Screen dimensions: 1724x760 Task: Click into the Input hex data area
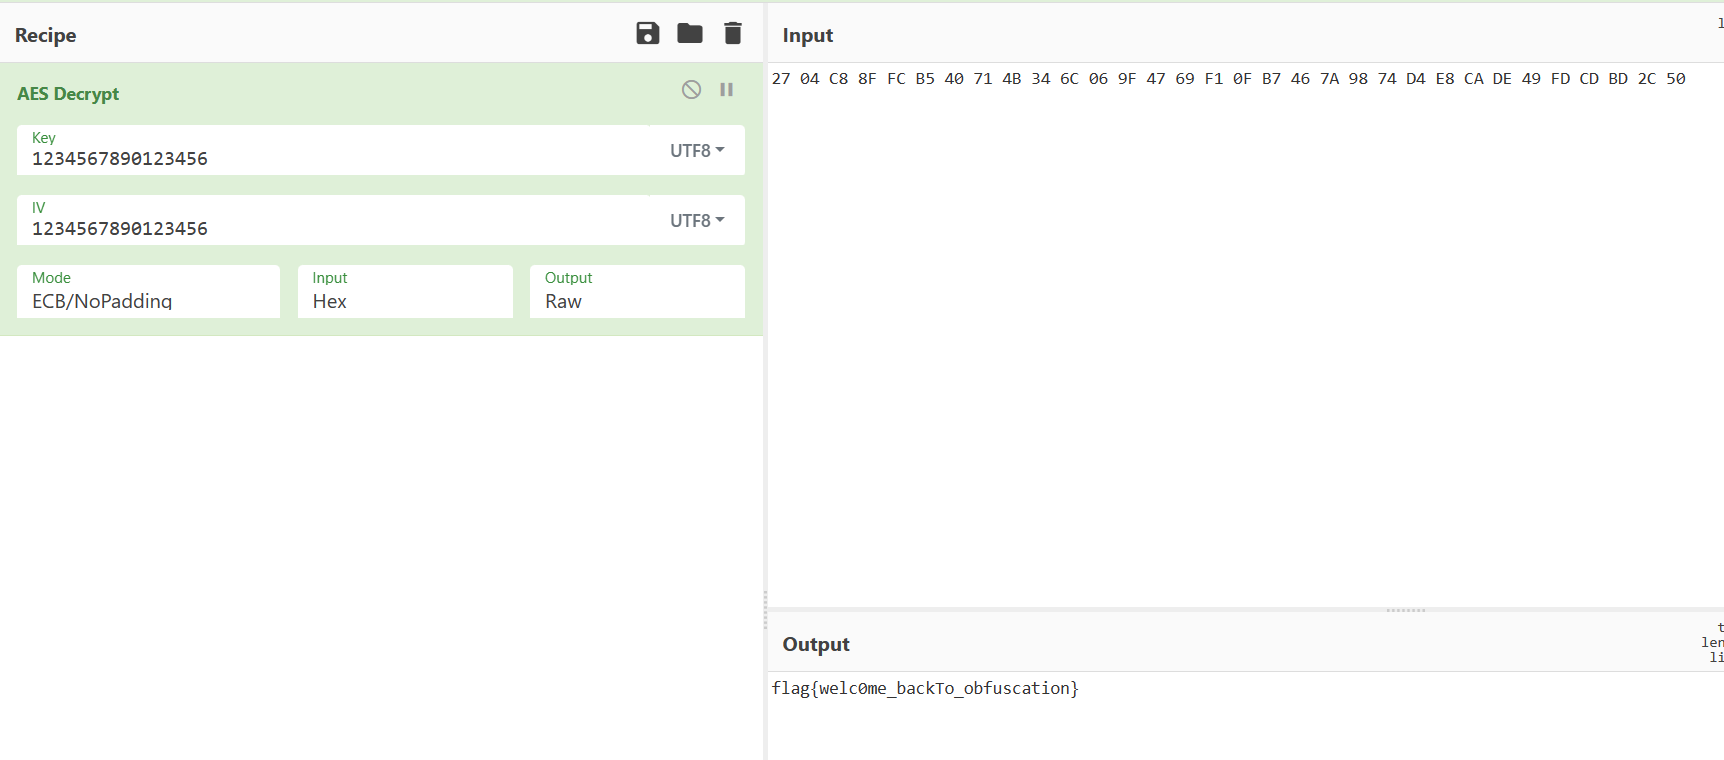(1245, 335)
